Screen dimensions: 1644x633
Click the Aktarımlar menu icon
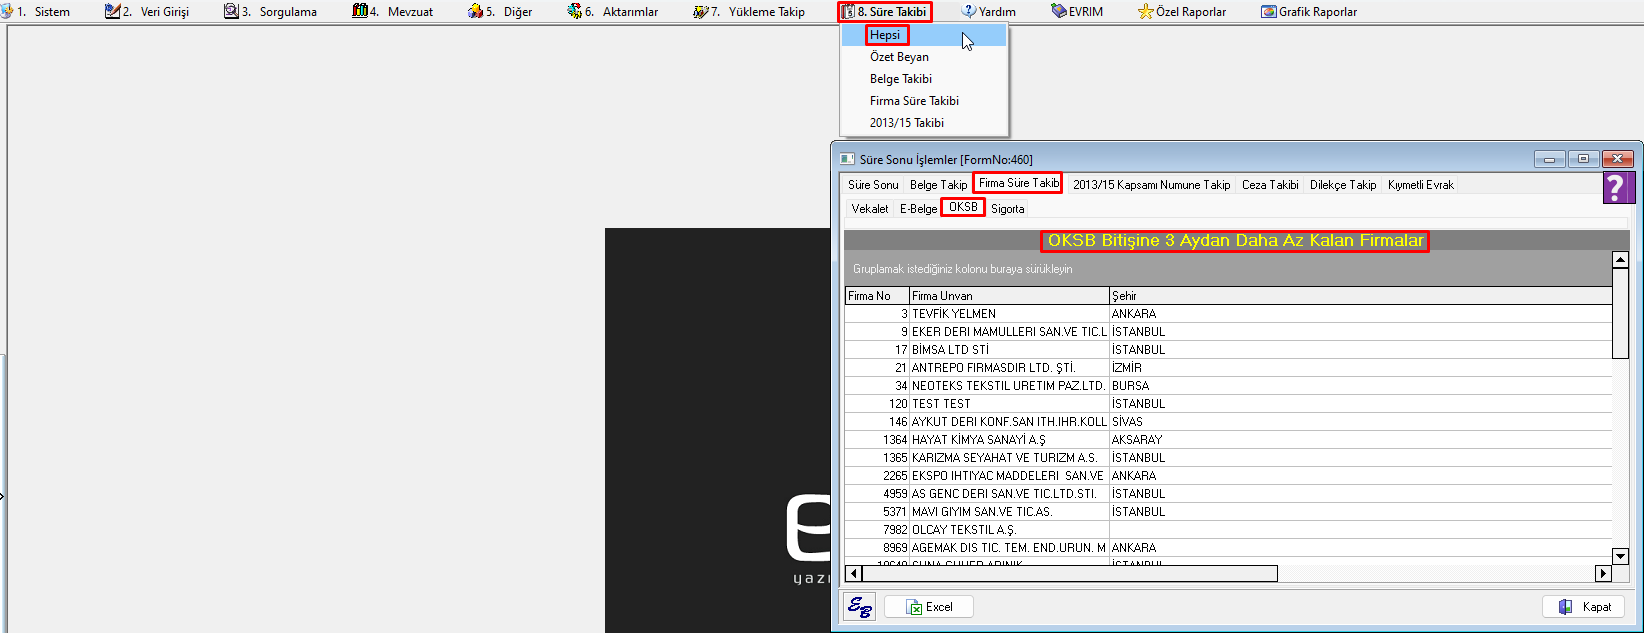tap(574, 11)
